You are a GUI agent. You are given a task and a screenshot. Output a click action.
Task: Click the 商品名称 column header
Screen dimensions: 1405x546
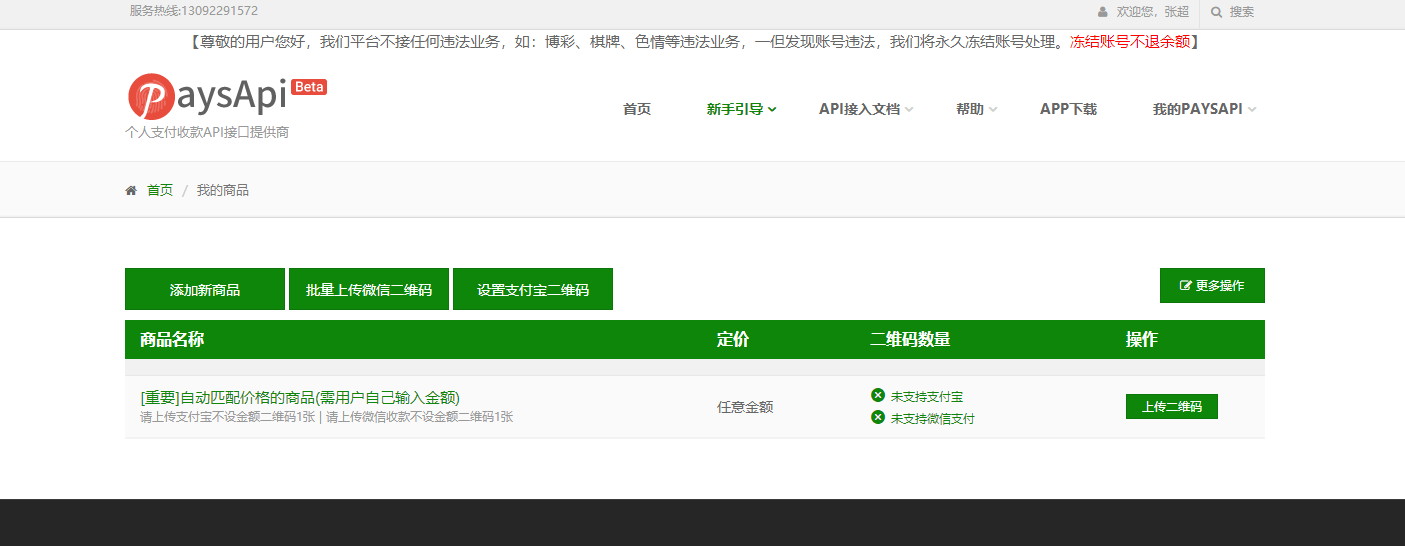pyautogui.click(x=172, y=339)
